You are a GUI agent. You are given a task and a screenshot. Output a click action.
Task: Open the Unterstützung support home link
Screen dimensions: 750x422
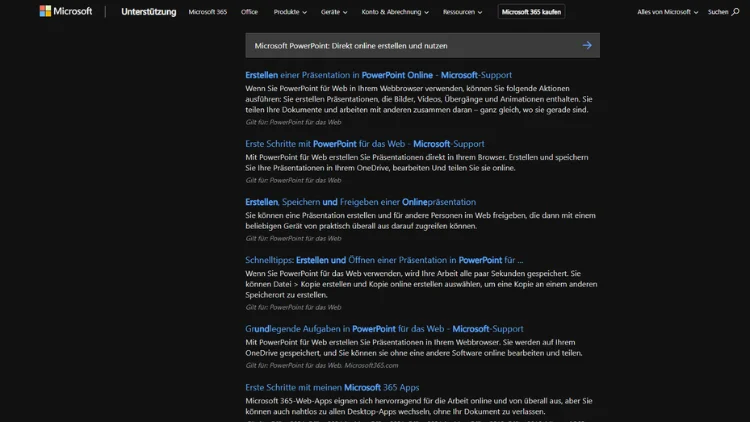(148, 11)
